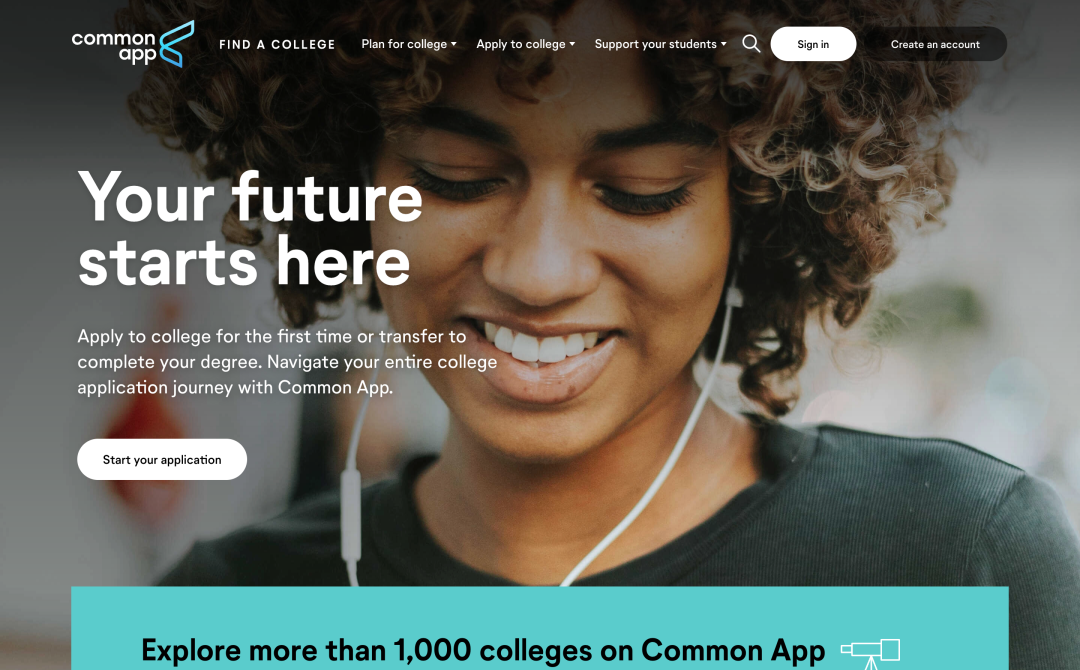
Task: Click the hero photo of smiling student
Action: coord(620,310)
